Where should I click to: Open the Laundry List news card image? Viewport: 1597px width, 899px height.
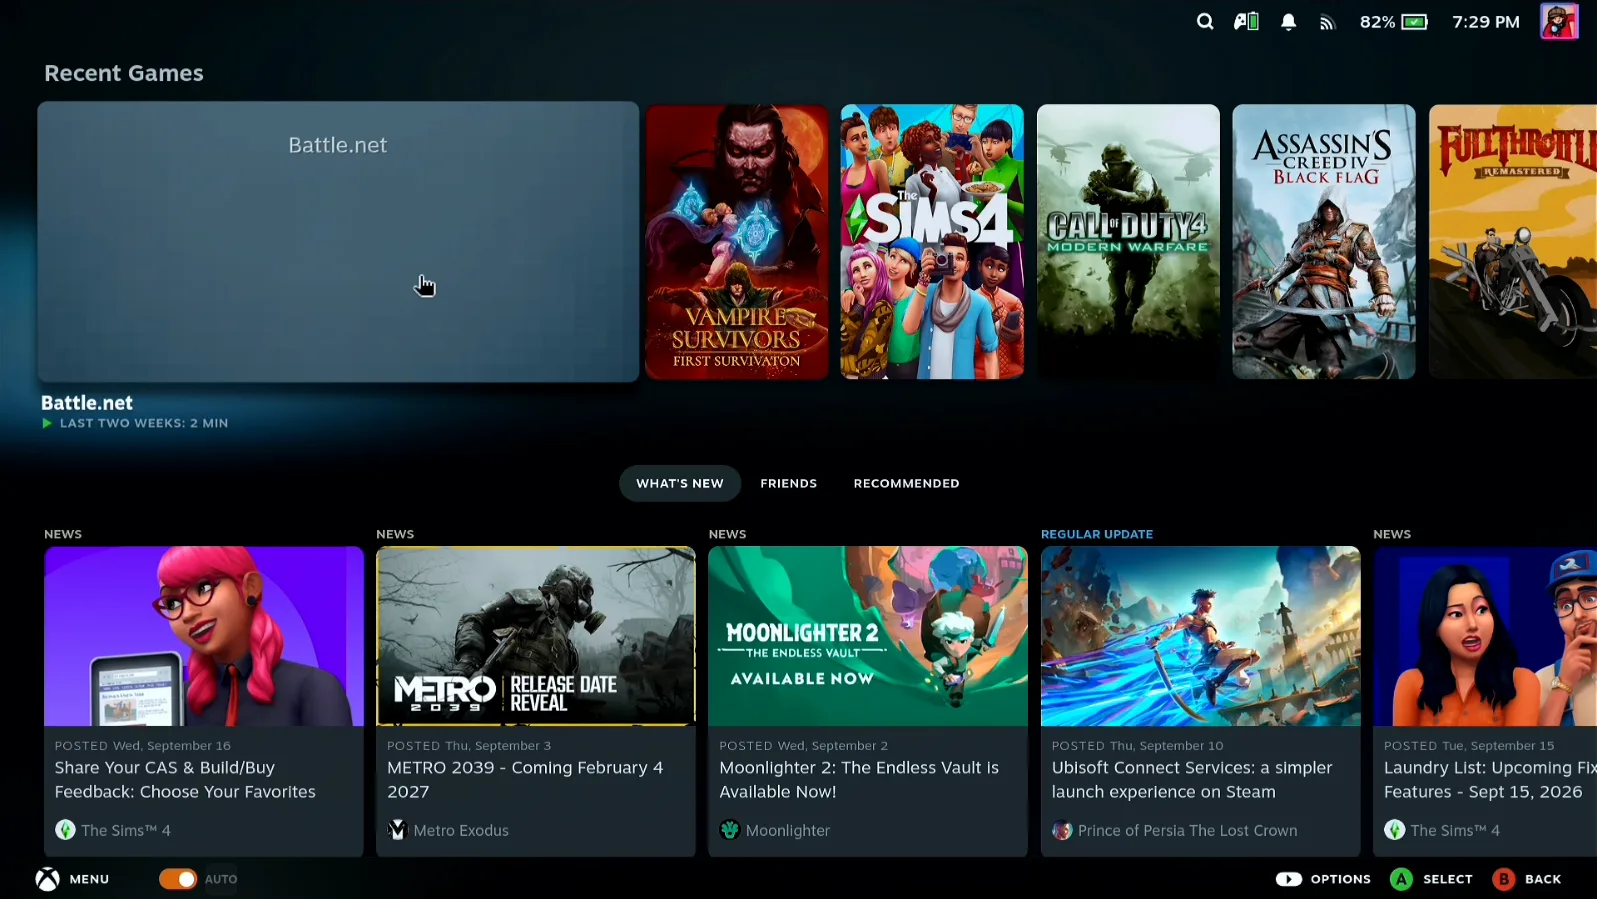point(1485,636)
